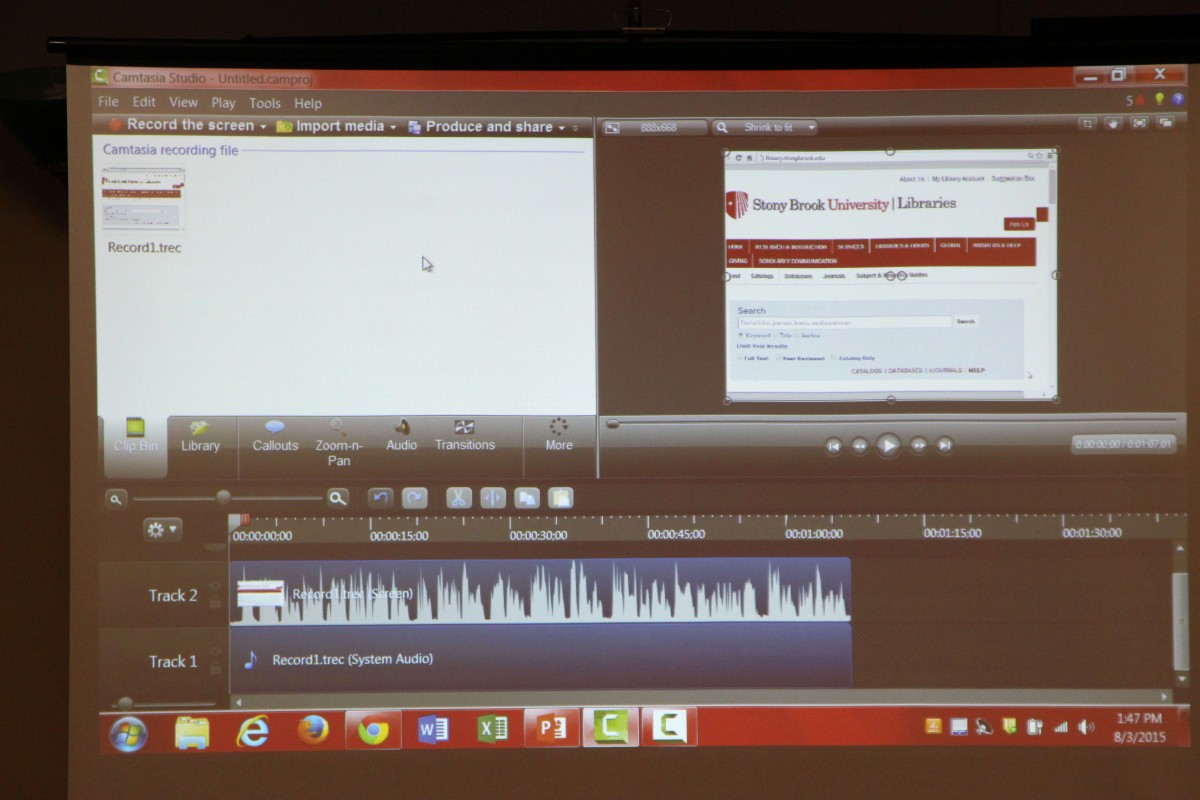Paste media onto the timeline
The image size is (1200, 800).
coord(561,497)
